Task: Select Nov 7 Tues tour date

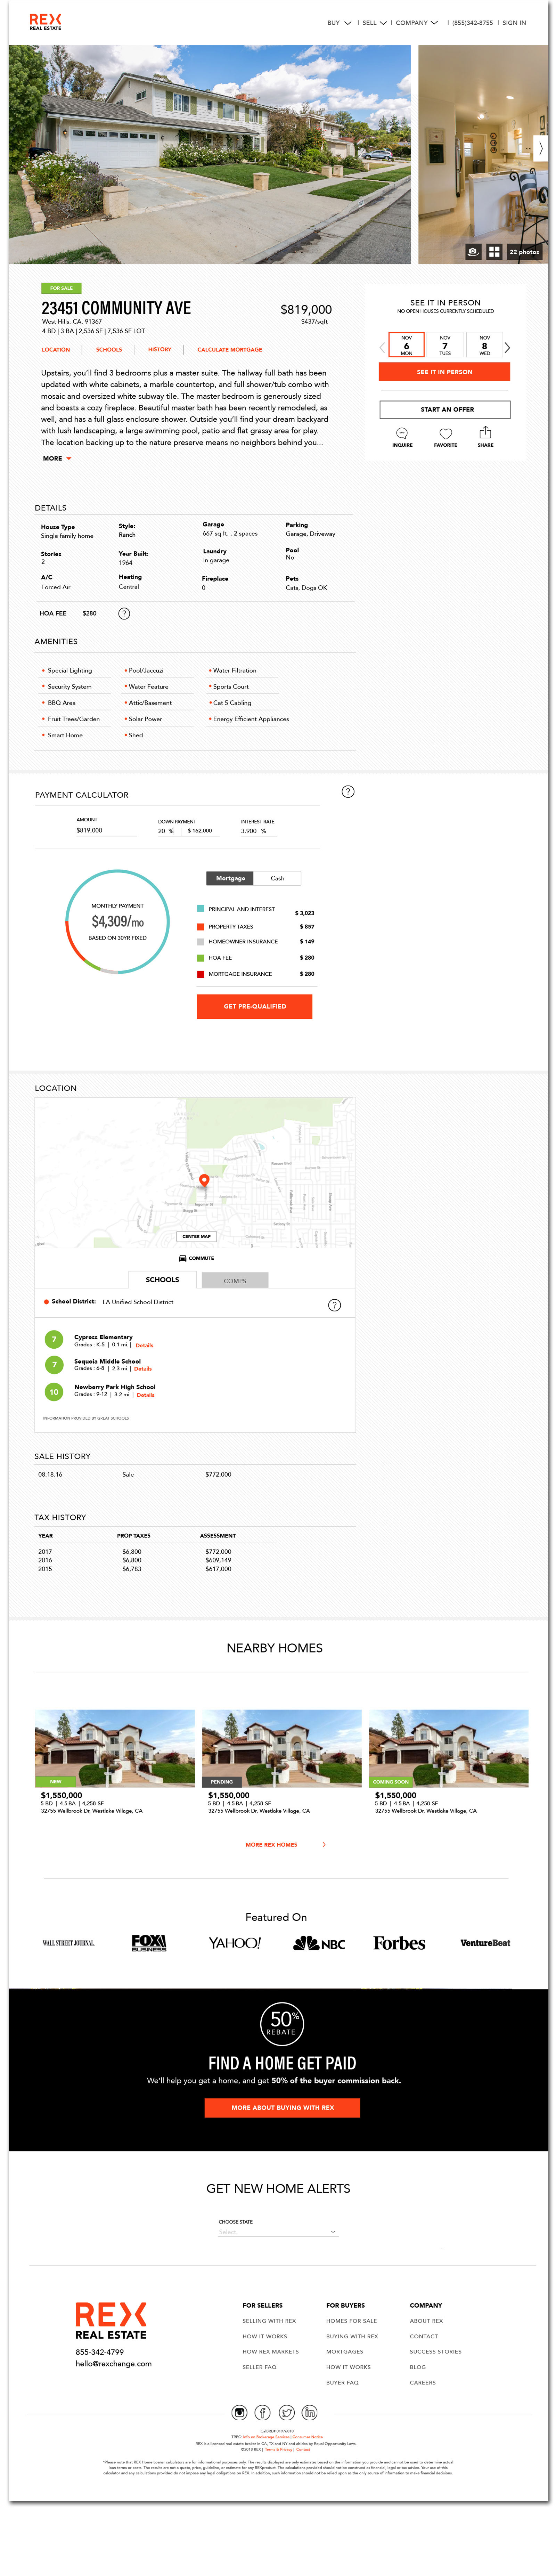Action: point(445,345)
